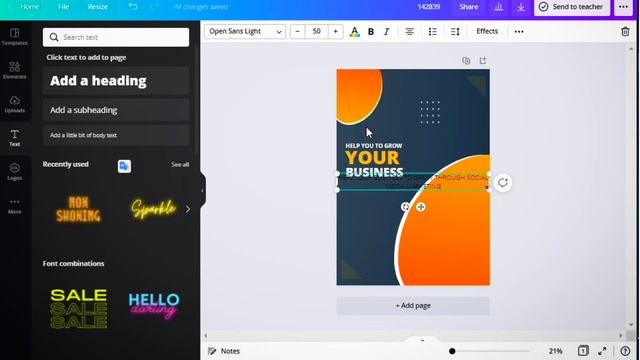This screenshot has width=640, height=360.
Task: Select the Text sidebar tab
Action: tap(15, 138)
